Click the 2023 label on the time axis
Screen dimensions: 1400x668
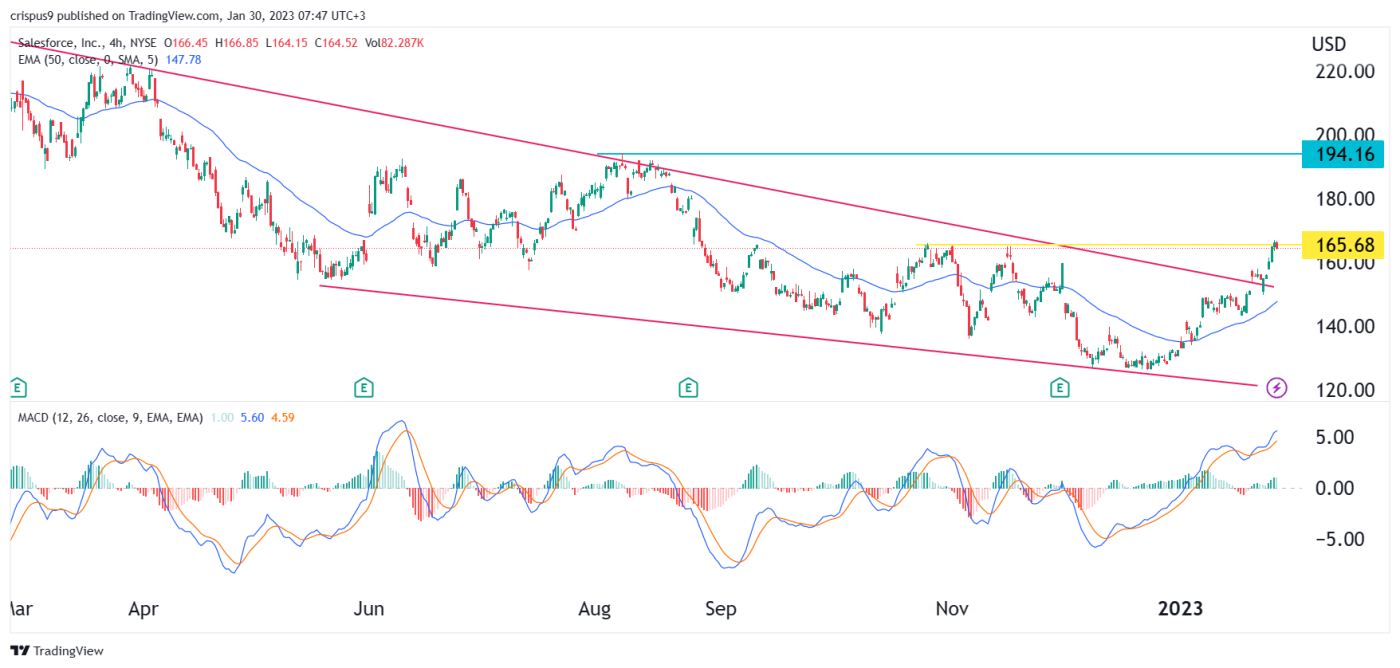click(x=1182, y=608)
